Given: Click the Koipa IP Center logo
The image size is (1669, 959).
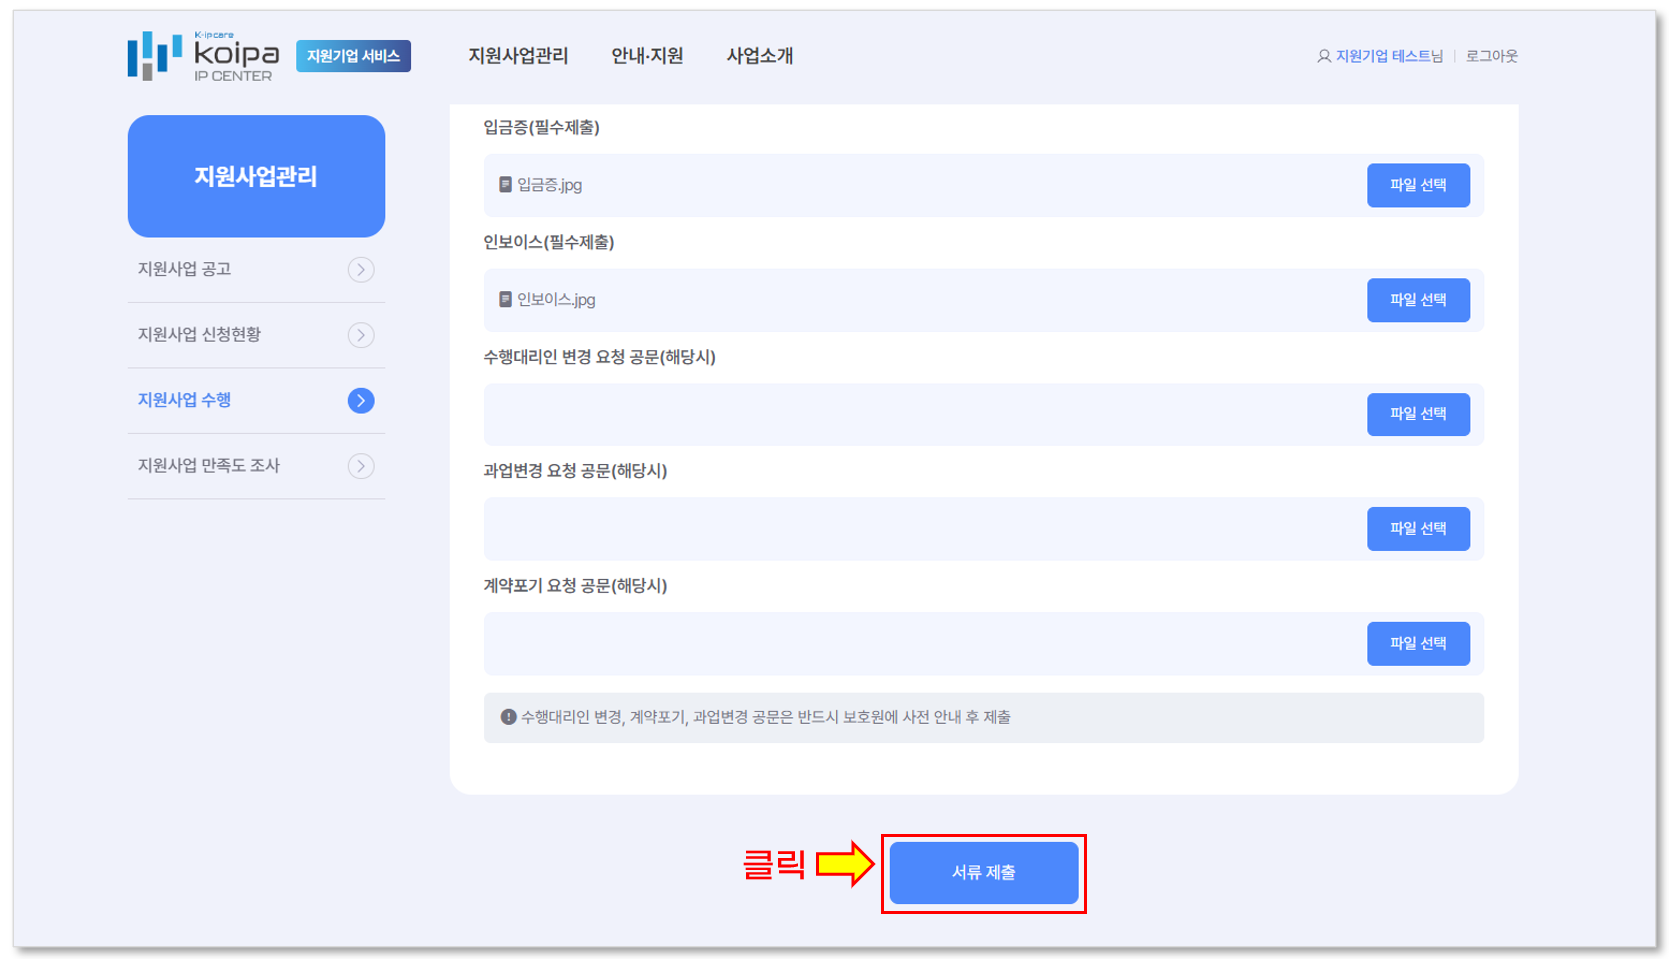Looking at the screenshot, I should click(203, 56).
